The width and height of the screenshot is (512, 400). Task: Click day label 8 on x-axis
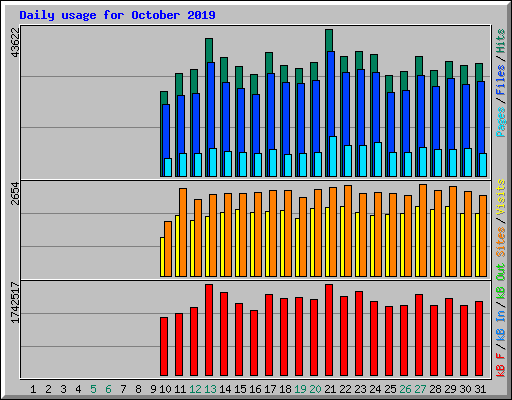(x=138, y=389)
